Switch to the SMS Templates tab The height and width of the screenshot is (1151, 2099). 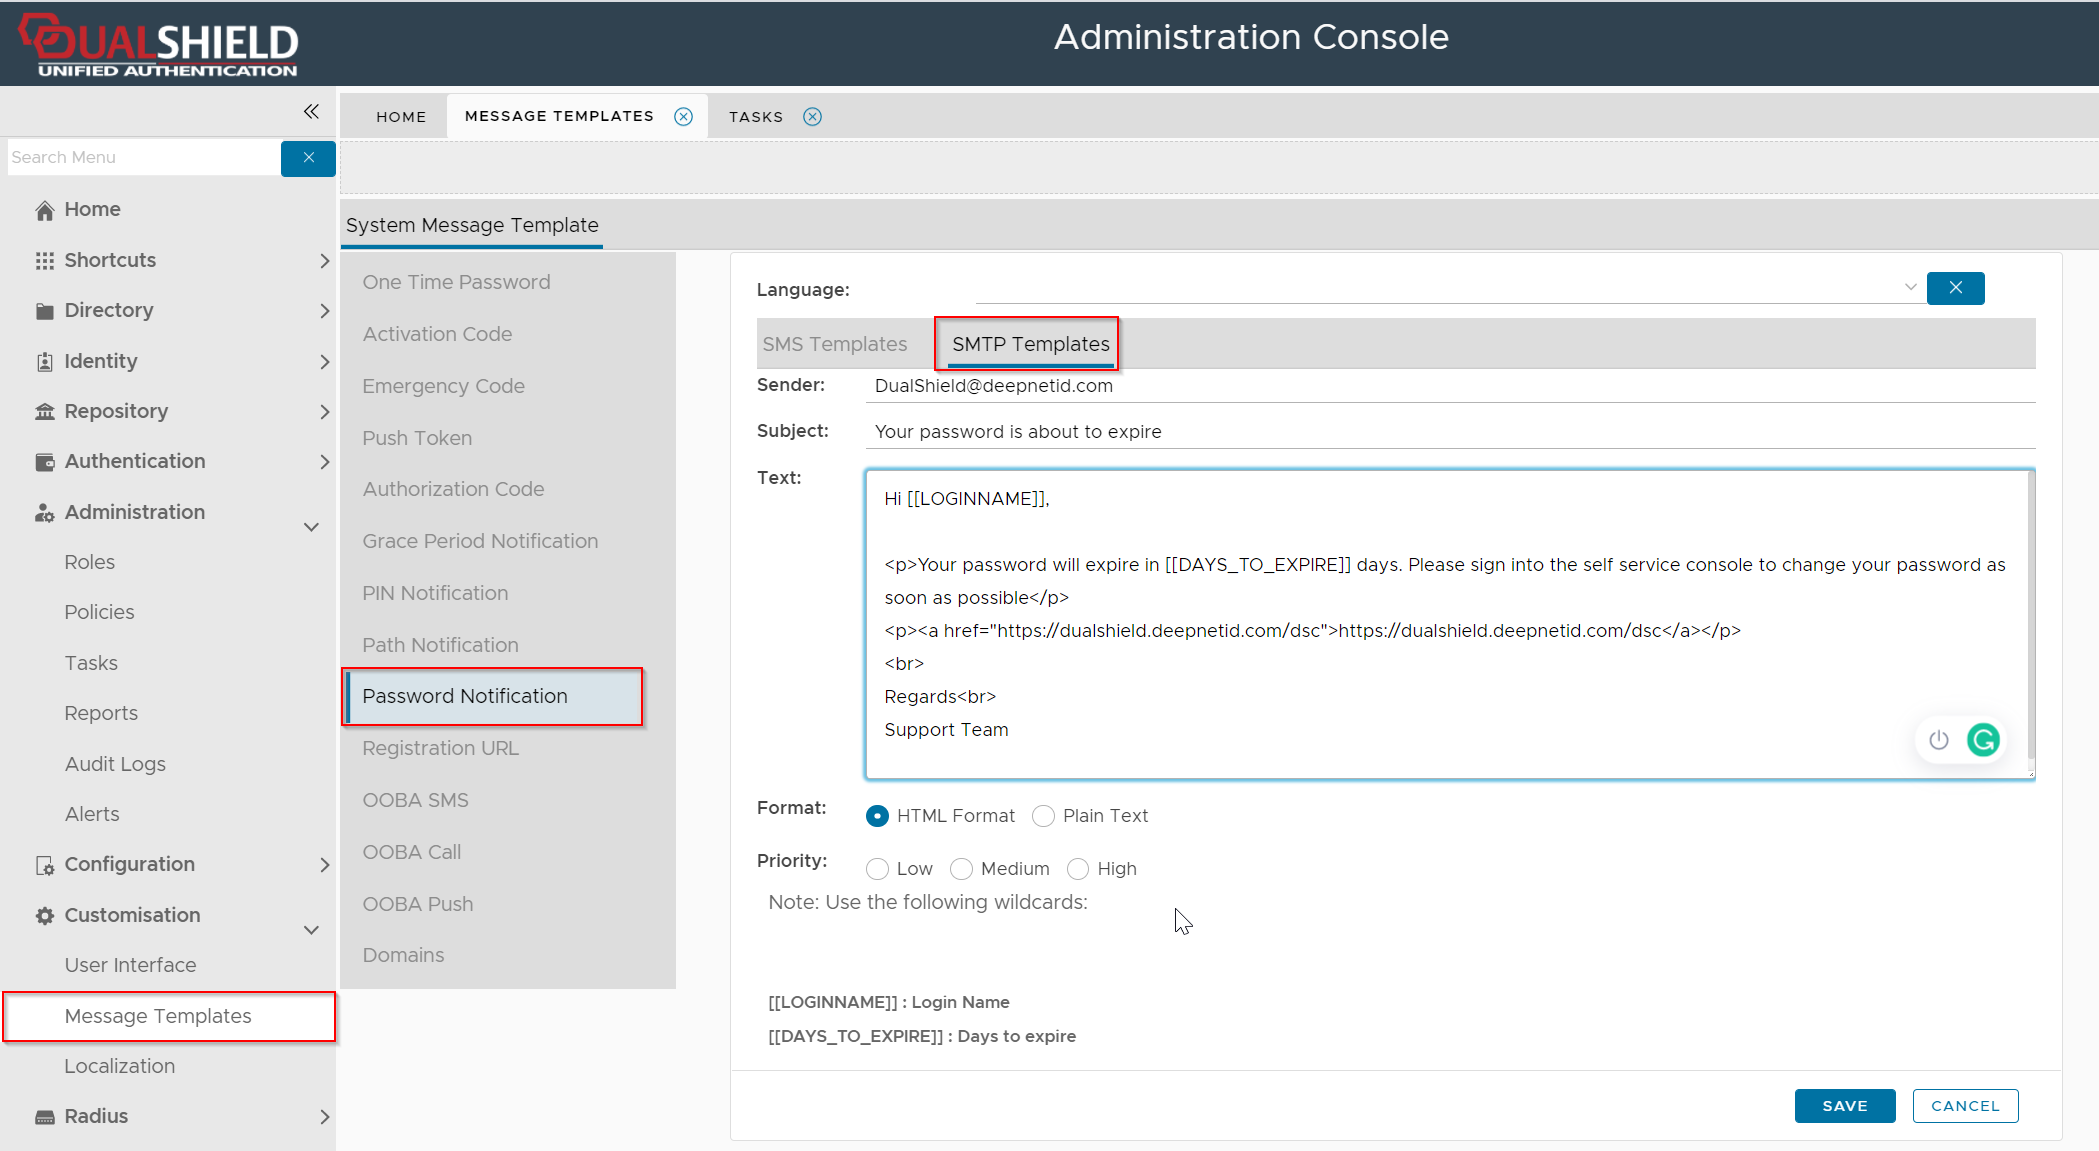pos(836,343)
